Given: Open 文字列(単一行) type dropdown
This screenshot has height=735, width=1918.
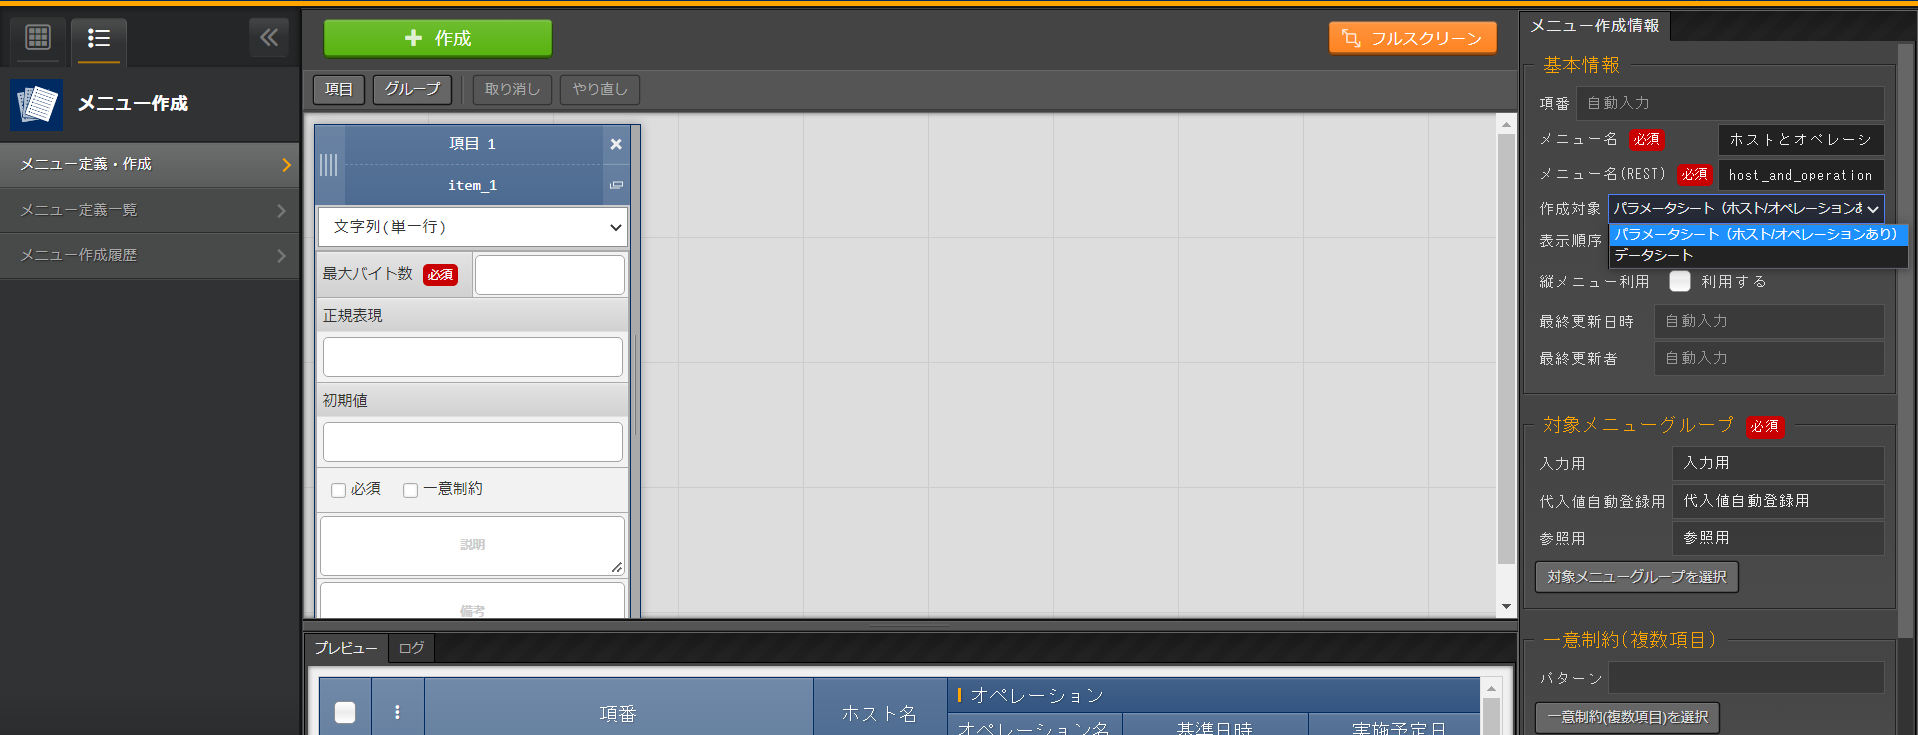Looking at the screenshot, I should point(473,227).
